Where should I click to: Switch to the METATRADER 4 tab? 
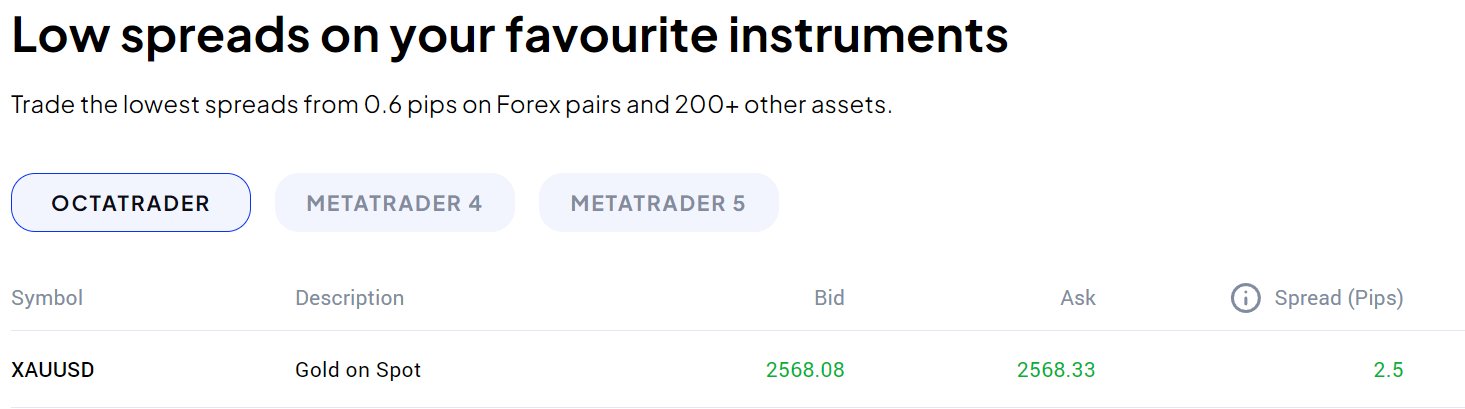tap(394, 203)
